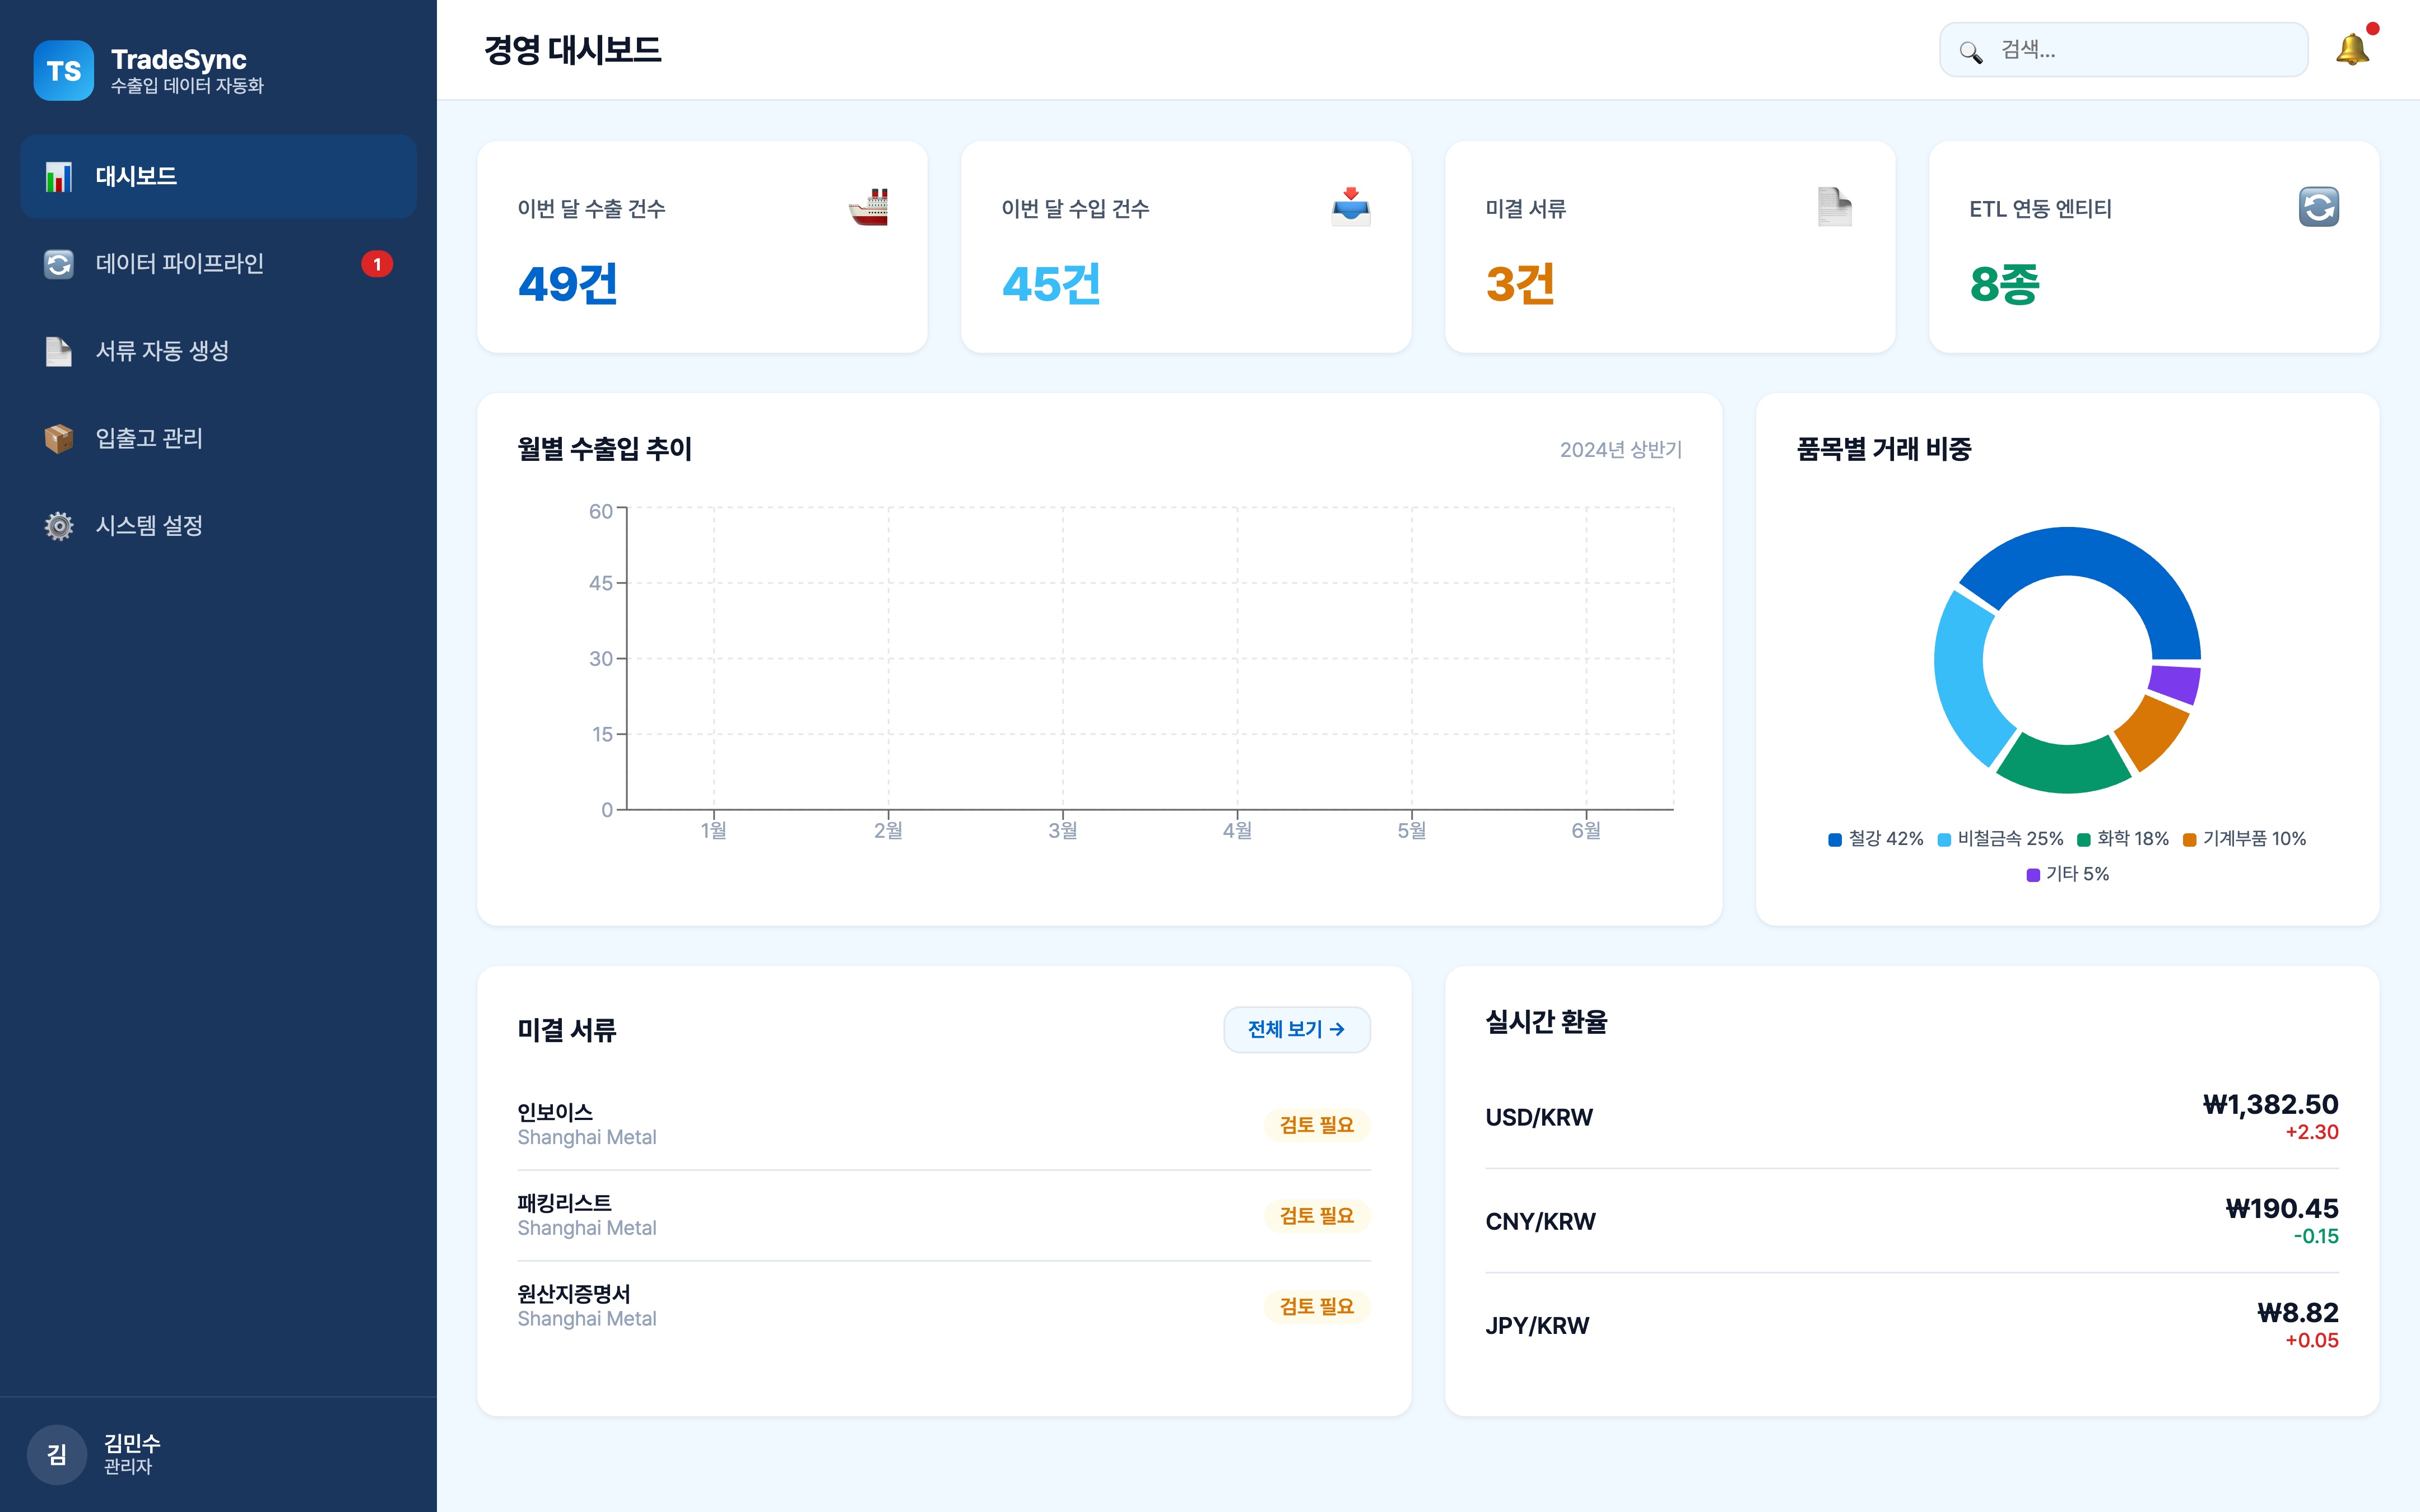Image resolution: width=2420 pixels, height=1512 pixels.
Task: Click the 전체 보기 button in 미결 서류
Action: pos(1297,1029)
